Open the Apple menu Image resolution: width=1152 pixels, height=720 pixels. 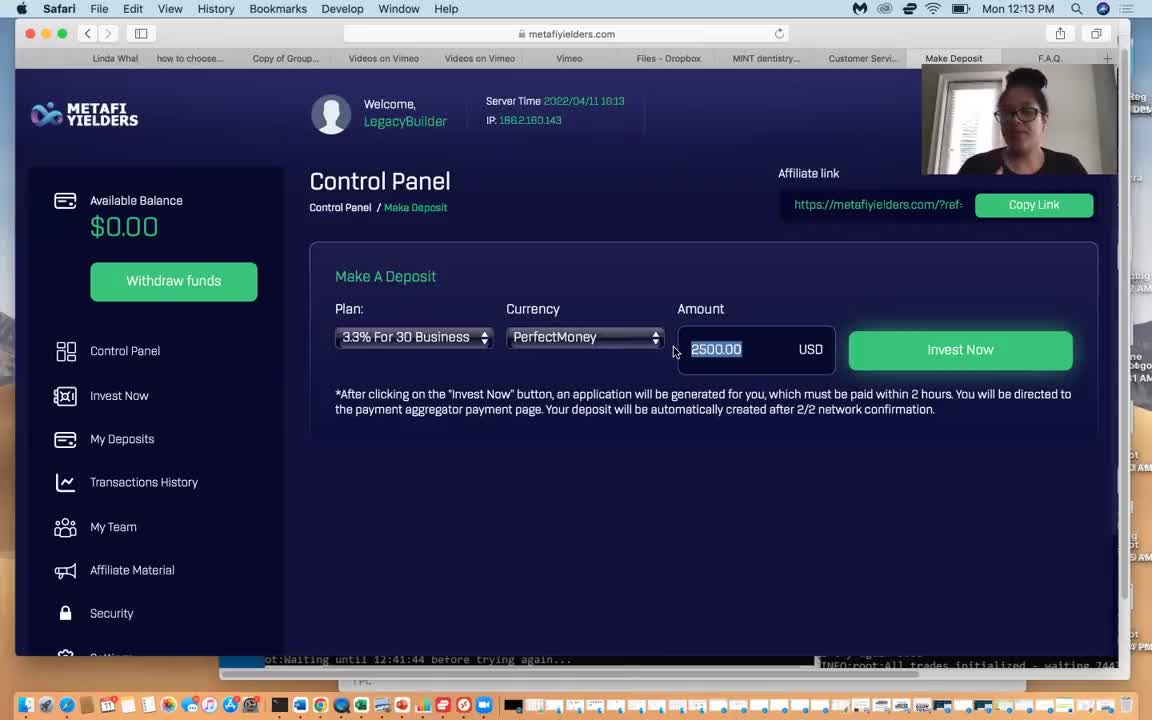22,9
